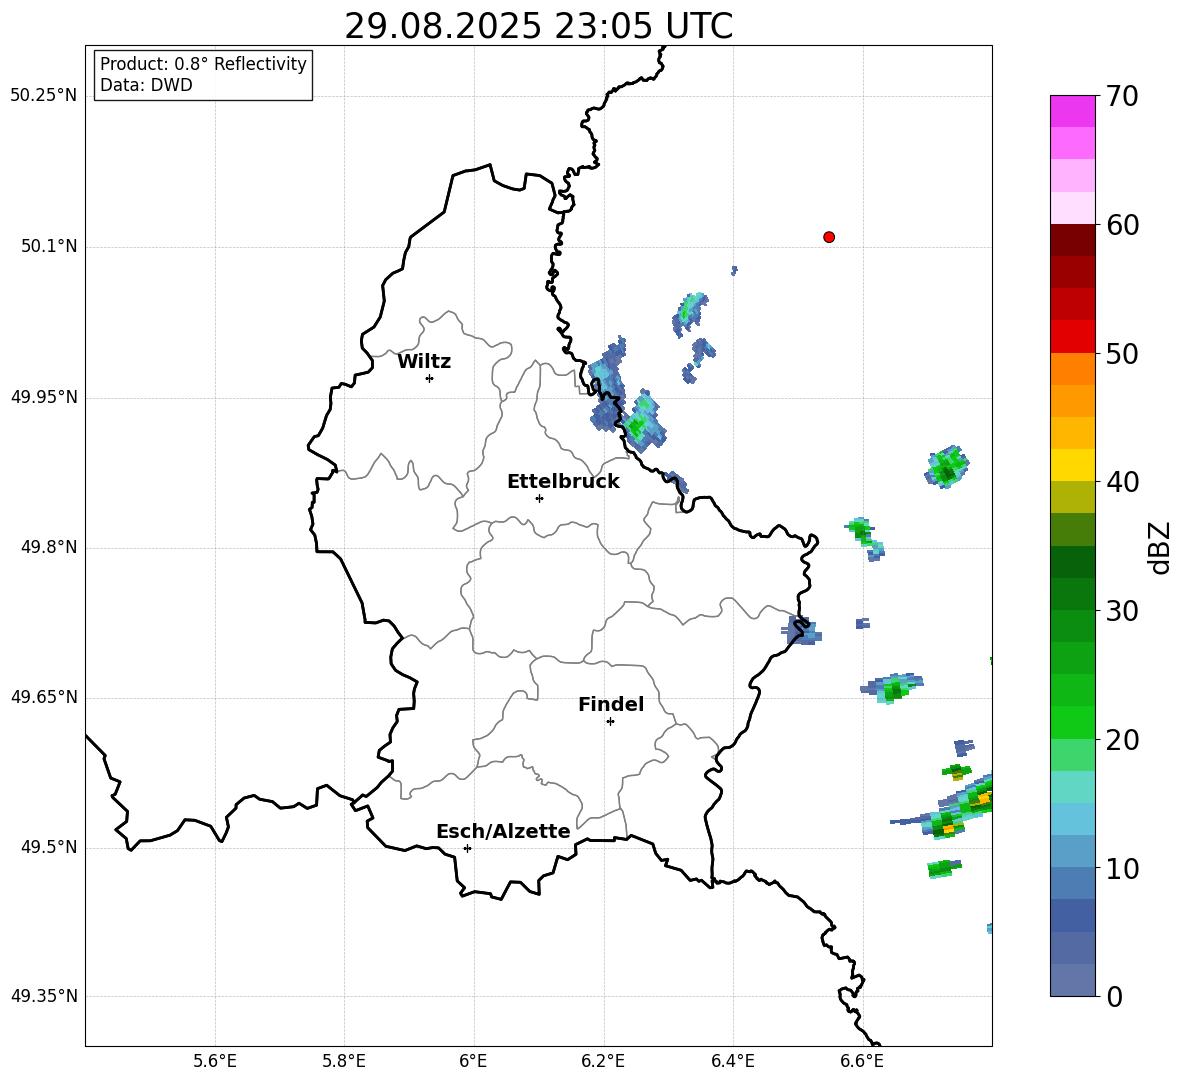This screenshot has width=1184, height=1081.
Task: Click the latitude label 49.5°N
Action: click(50, 848)
